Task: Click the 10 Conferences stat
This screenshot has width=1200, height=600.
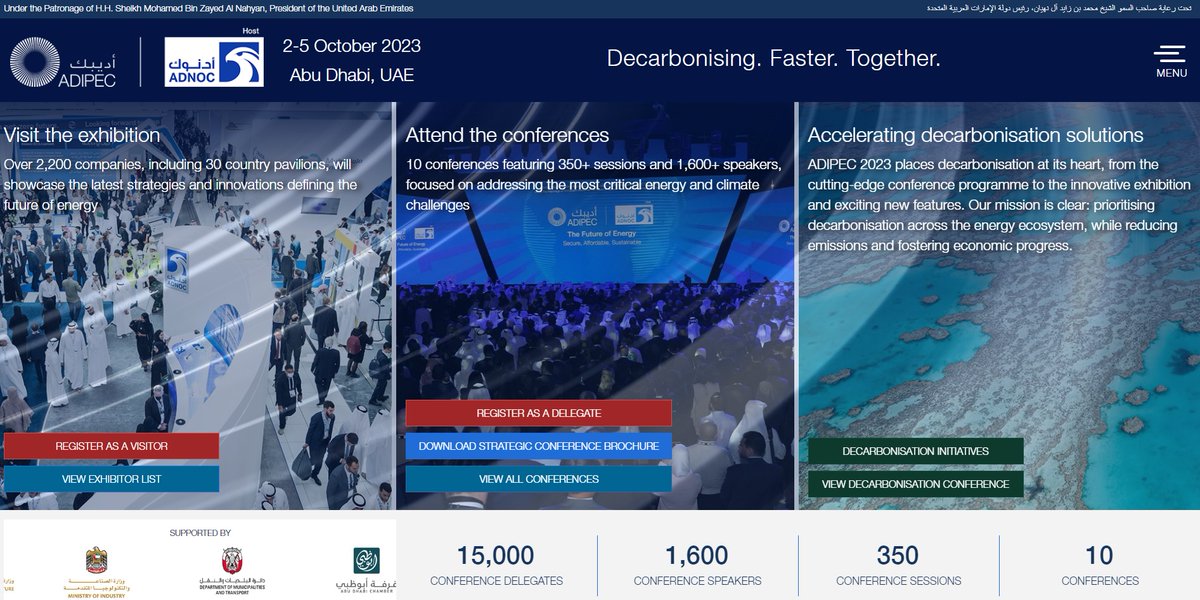Action: 1099,565
